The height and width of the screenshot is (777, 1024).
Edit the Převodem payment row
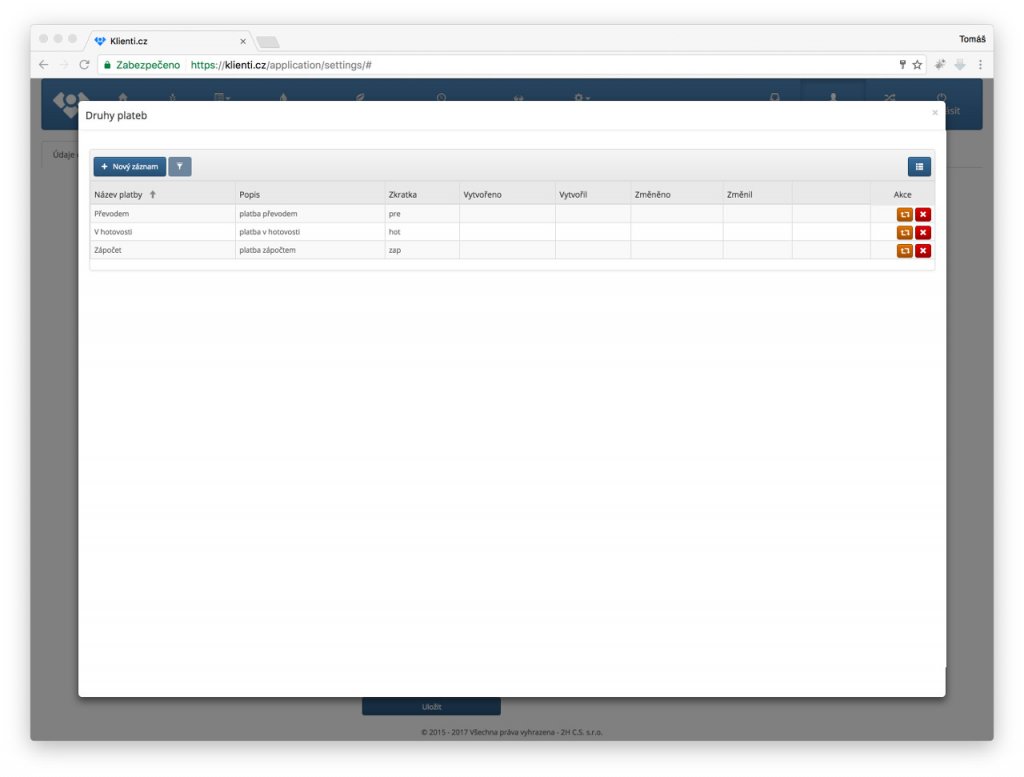pos(904,214)
